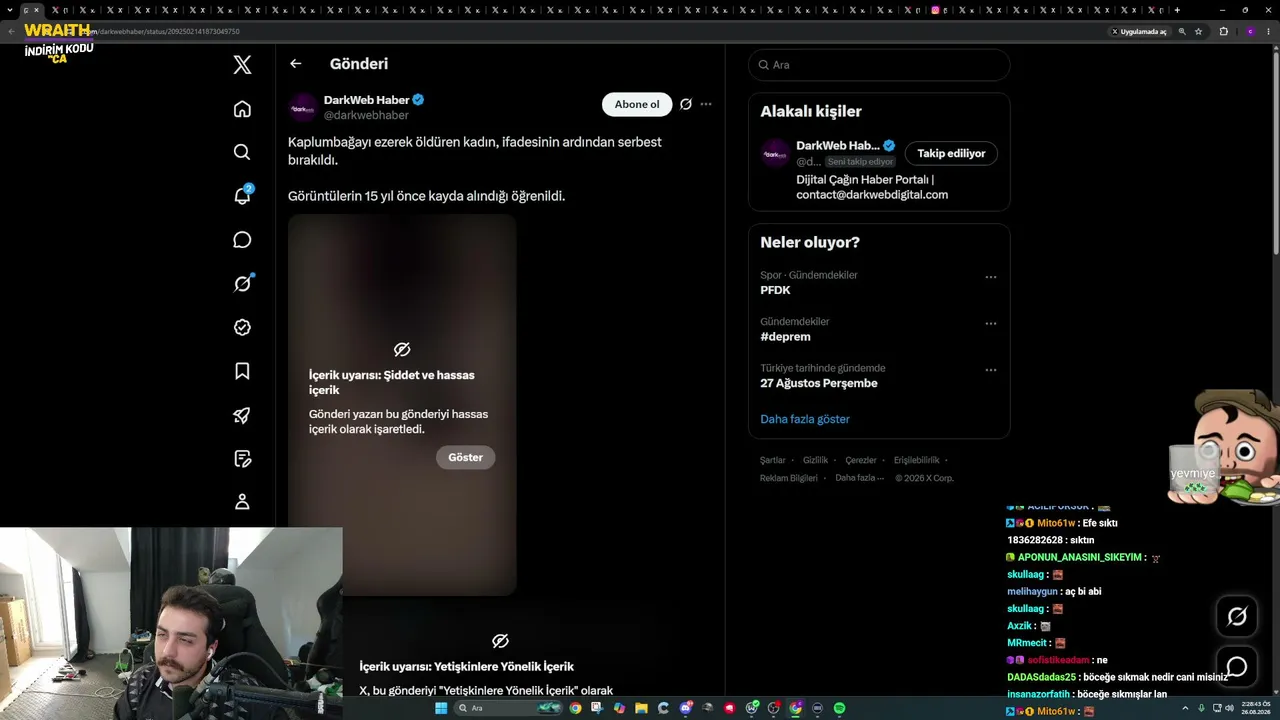Open Notifications bell icon

(x=242, y=196)
